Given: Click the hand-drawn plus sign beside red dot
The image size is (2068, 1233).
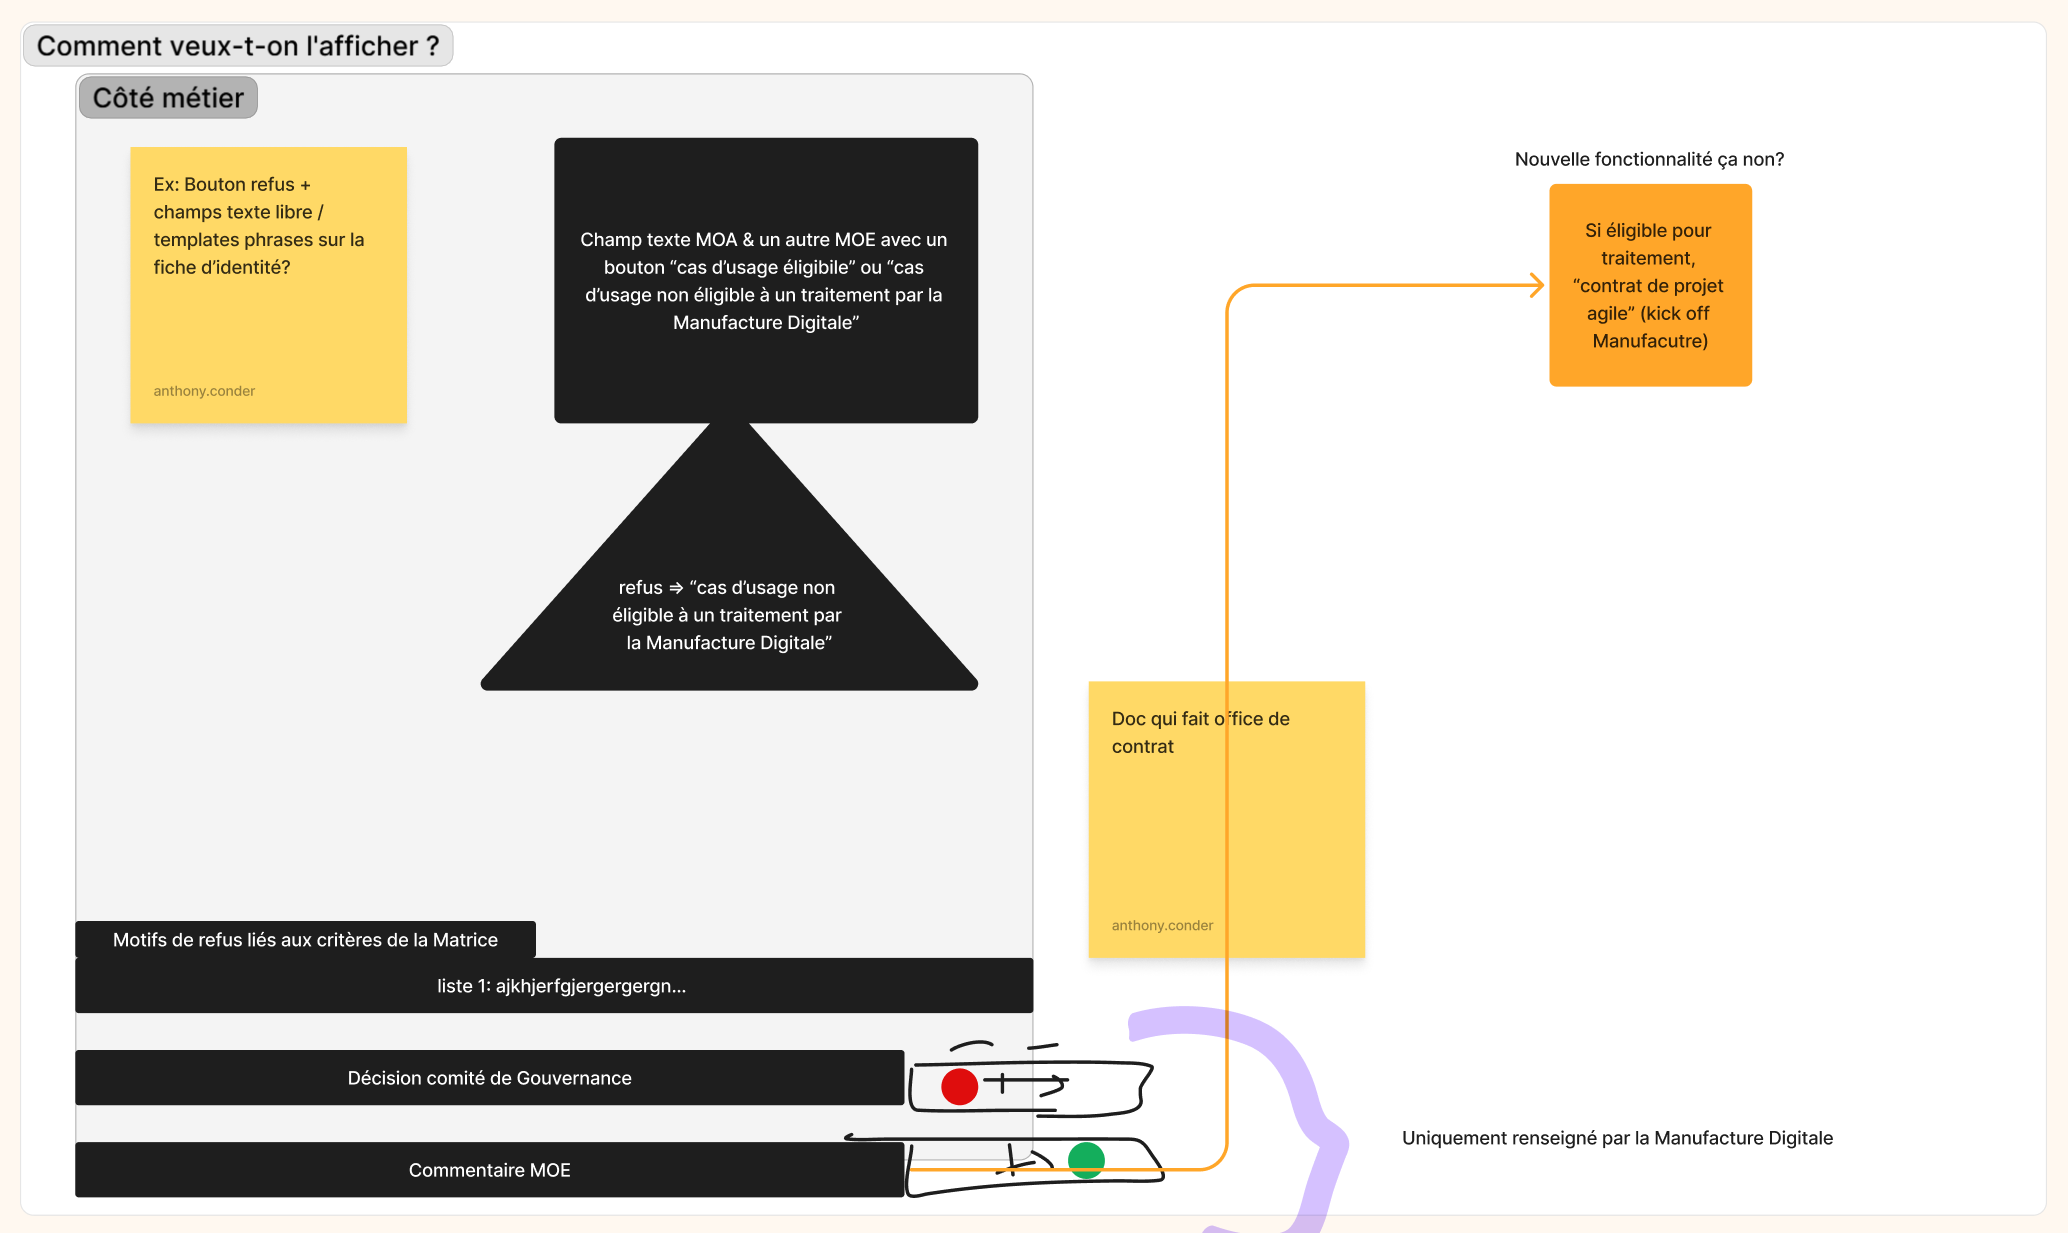Looking at the screenshot, I should coord(1003,1082).
